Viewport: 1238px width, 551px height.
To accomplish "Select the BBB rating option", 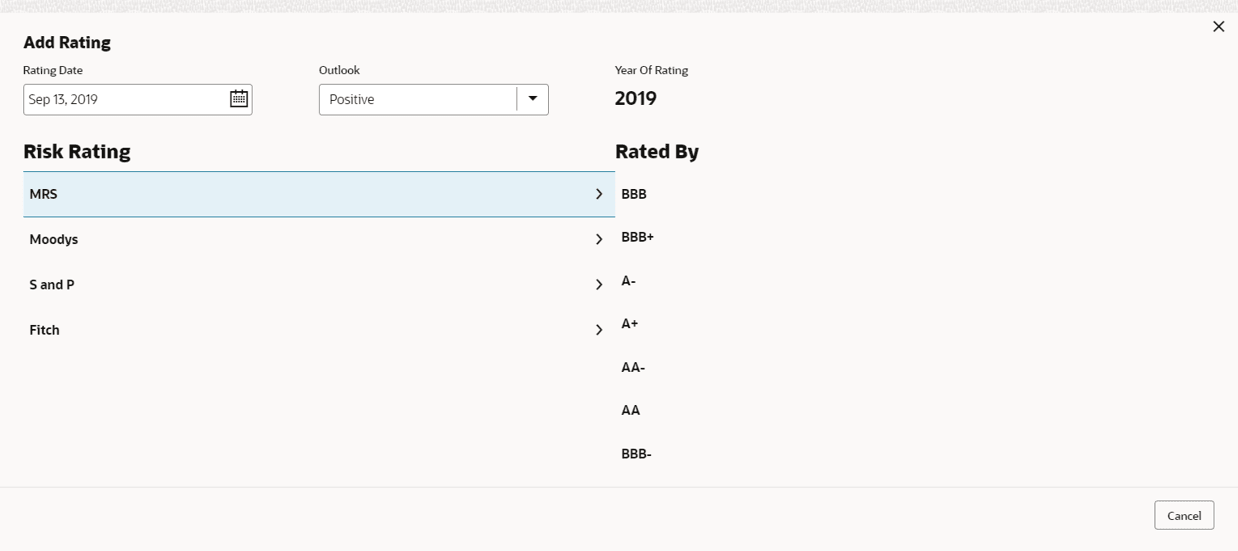I will click(x=634, y=194).
